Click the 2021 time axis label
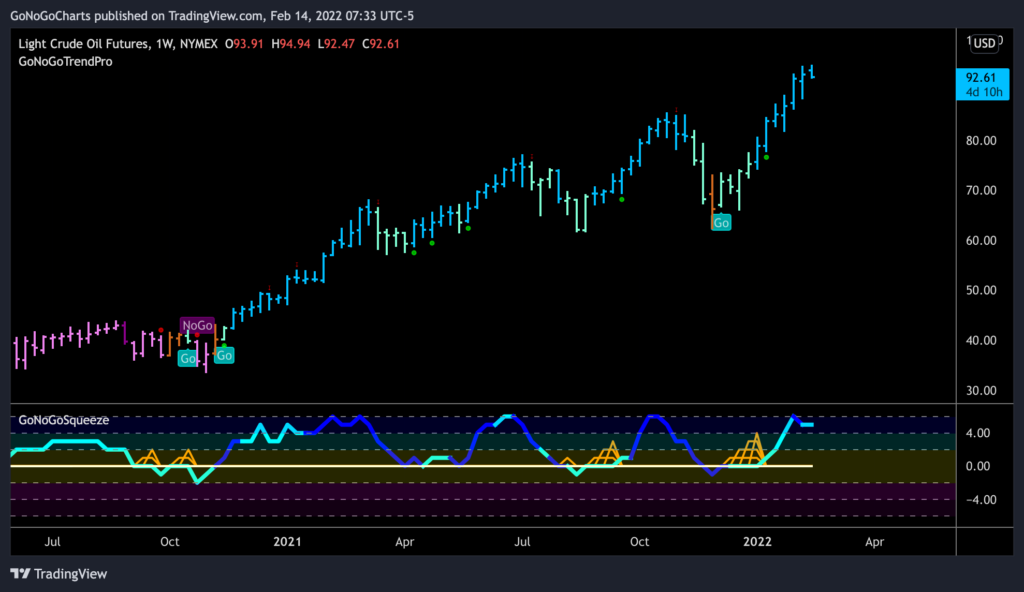The image size is (1024, 592). [287, 542]
